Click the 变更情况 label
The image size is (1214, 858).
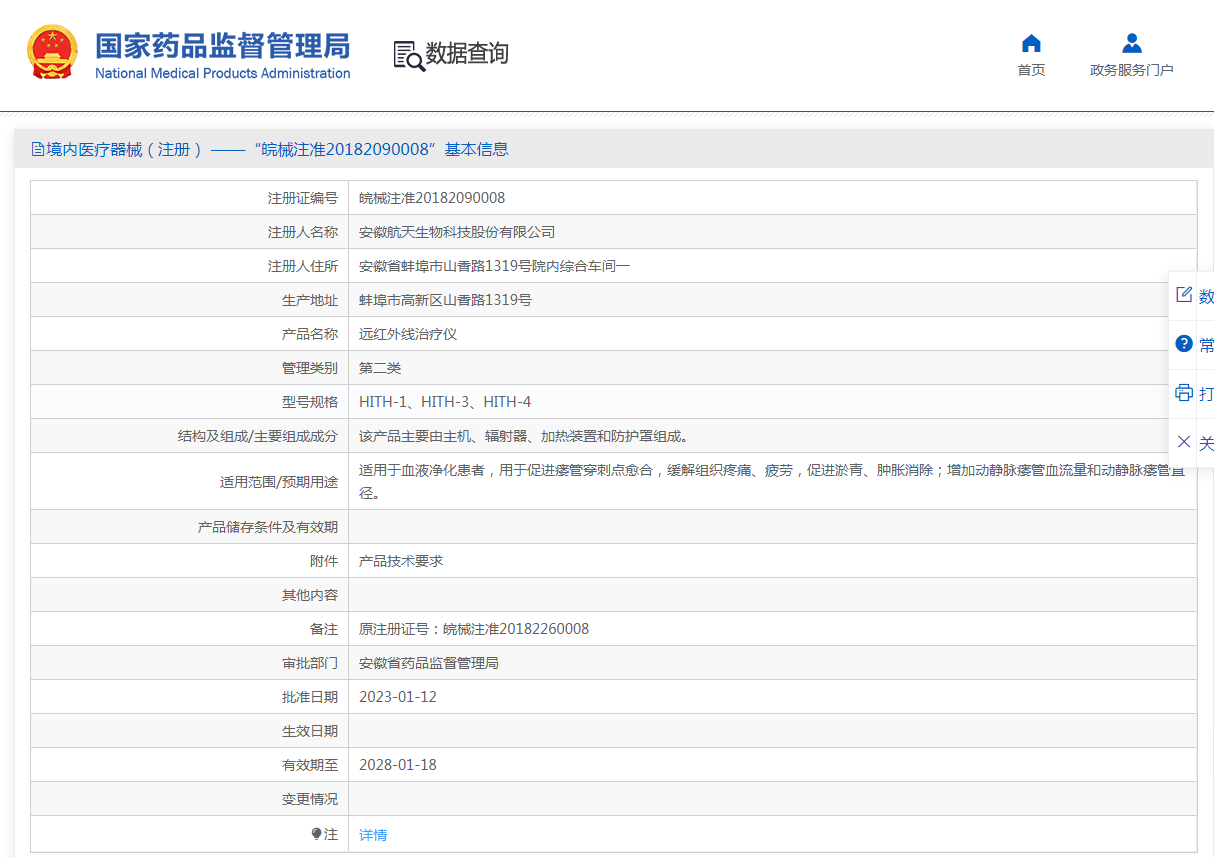(310, 799)
